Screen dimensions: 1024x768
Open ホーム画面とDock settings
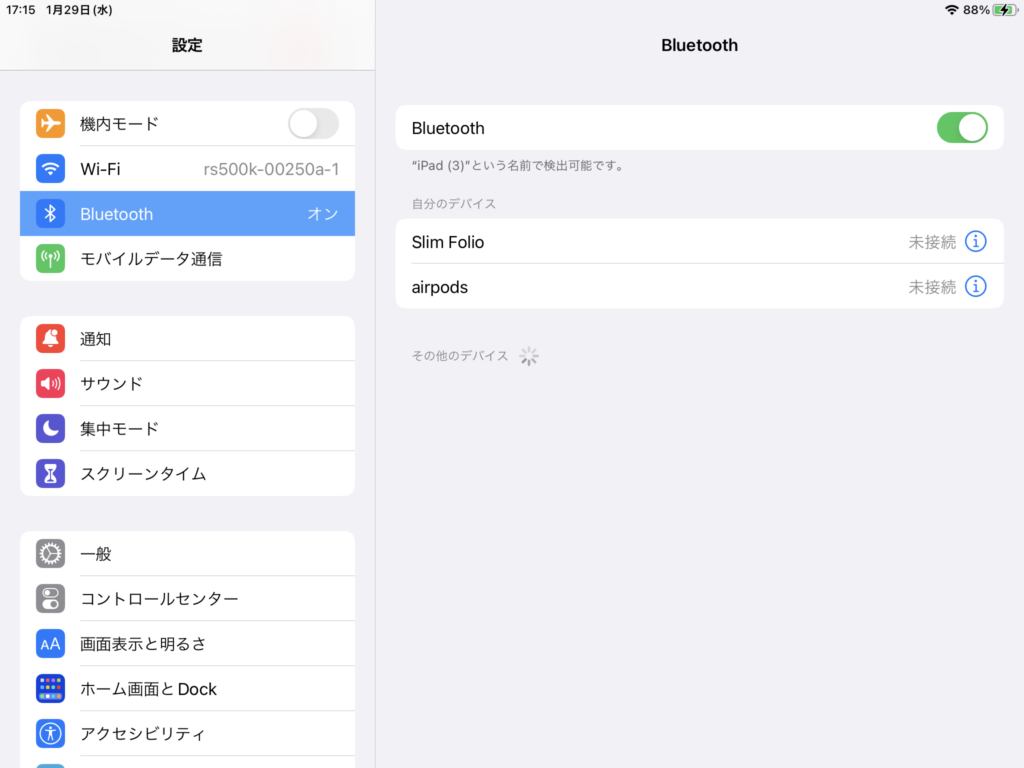187,689
